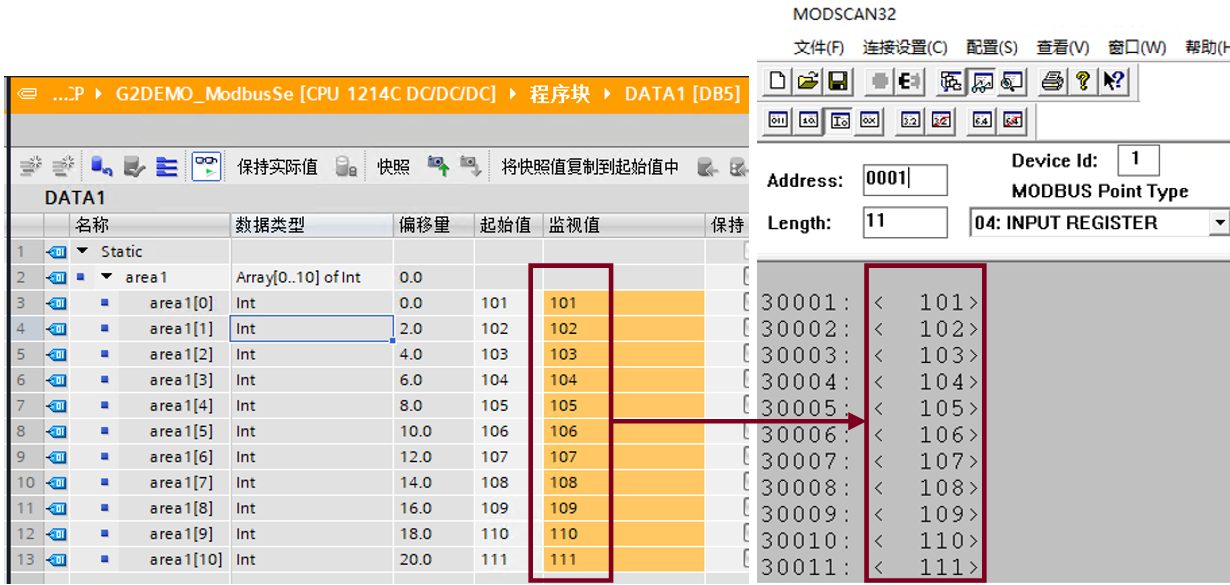Toggle the Monitor all glasses button
Image resolution: width=1230 pixels, height=585 pixels.
(x=206, y=167)
